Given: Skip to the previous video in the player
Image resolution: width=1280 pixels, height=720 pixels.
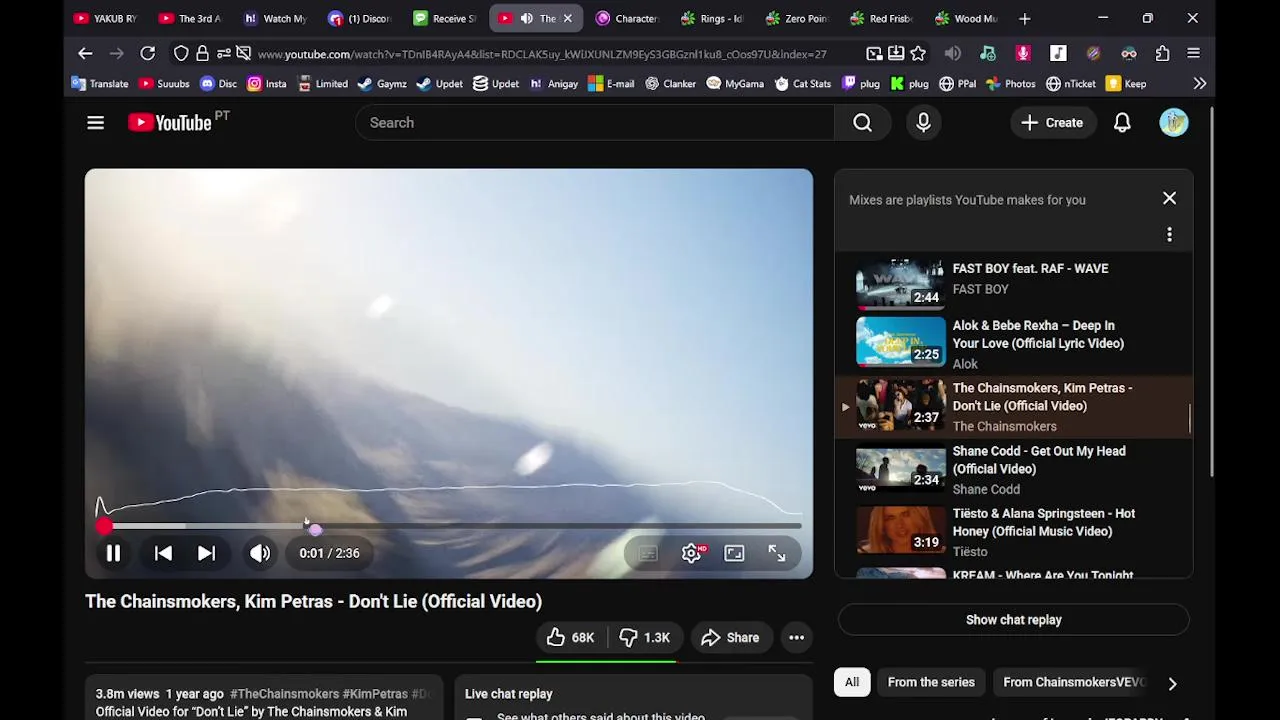Looking at the screenshot, I should (x=163, y=553).
